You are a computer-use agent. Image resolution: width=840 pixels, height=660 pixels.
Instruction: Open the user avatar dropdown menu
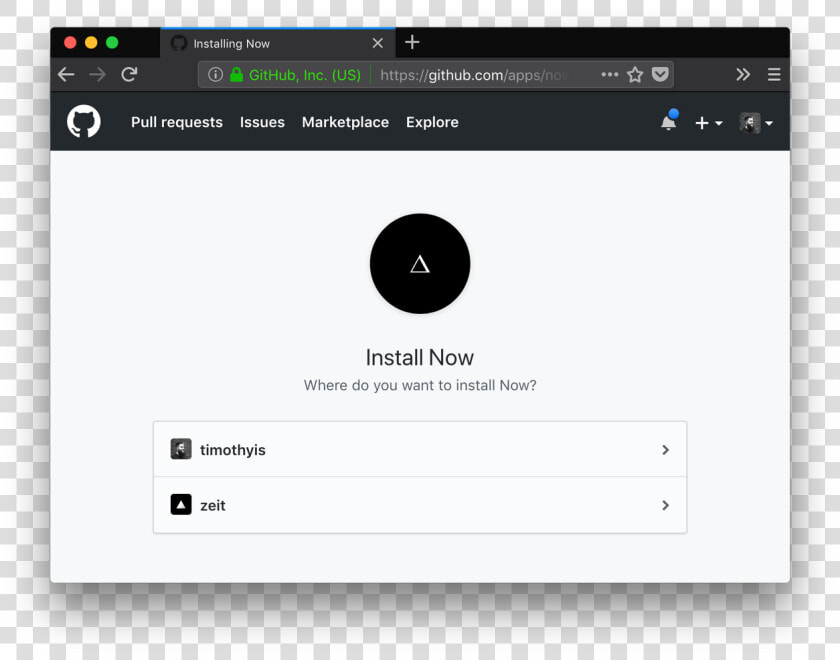(x=756, y=123)
